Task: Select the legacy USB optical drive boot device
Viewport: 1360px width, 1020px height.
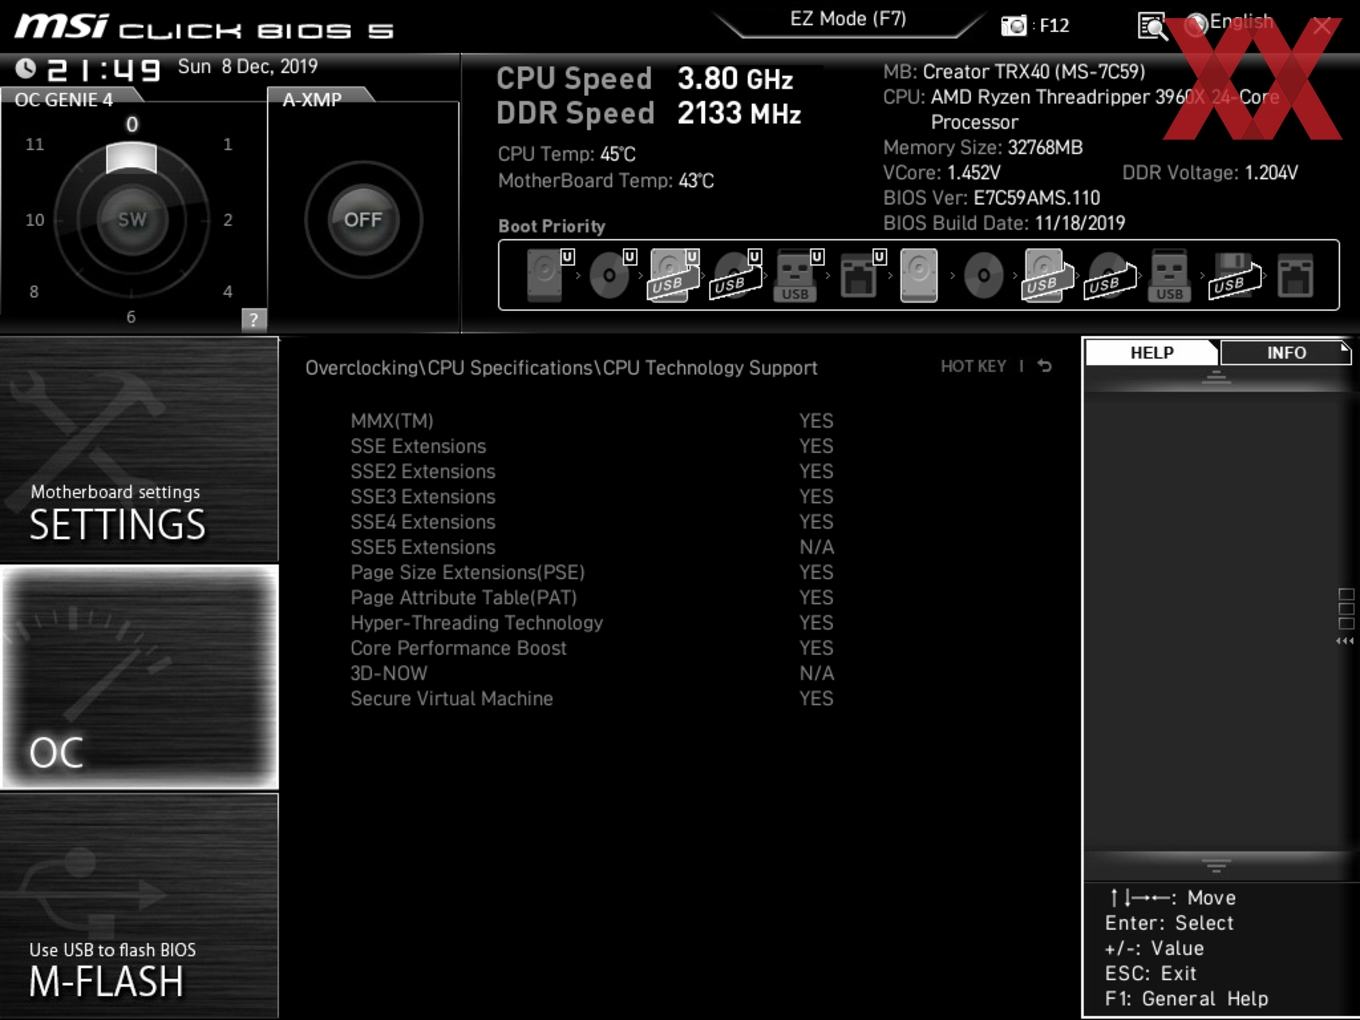Action: coord(1109,274)
